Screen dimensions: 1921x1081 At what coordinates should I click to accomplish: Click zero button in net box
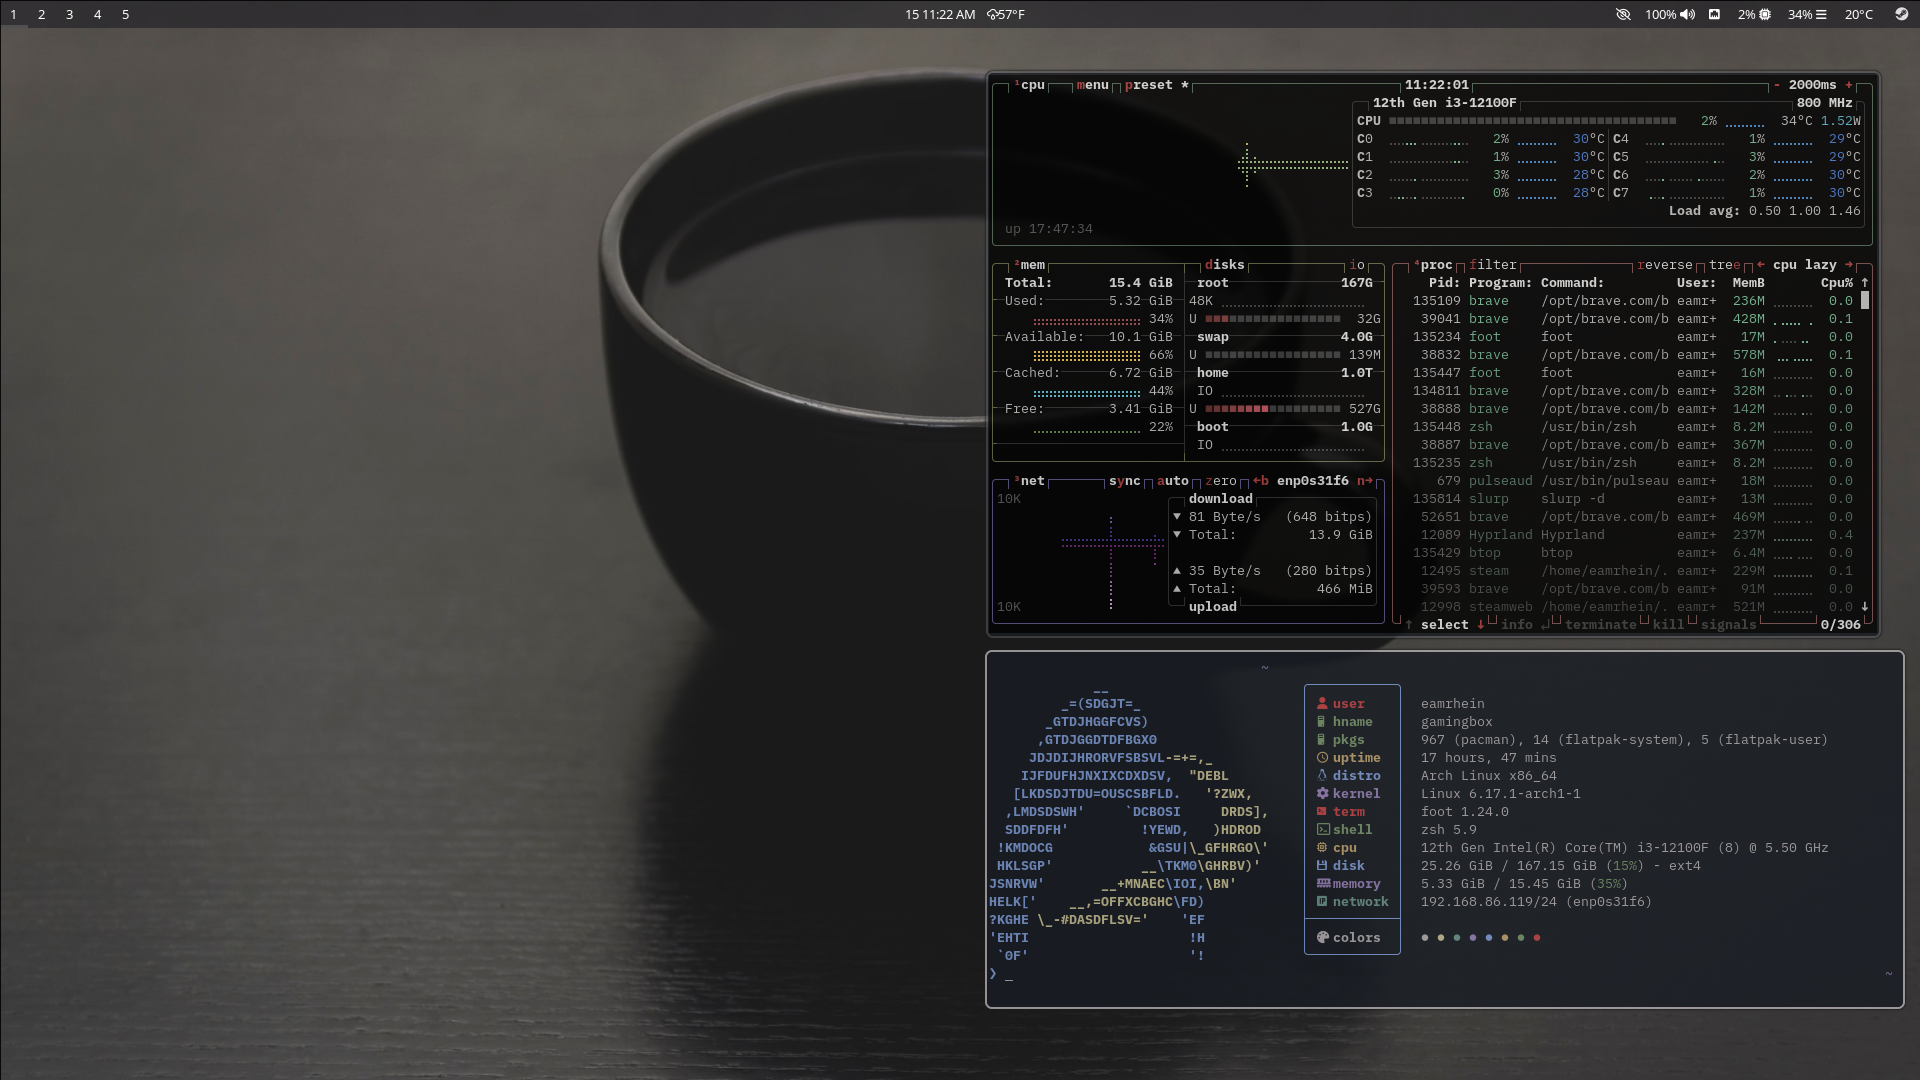click(x=1220, y=481)
